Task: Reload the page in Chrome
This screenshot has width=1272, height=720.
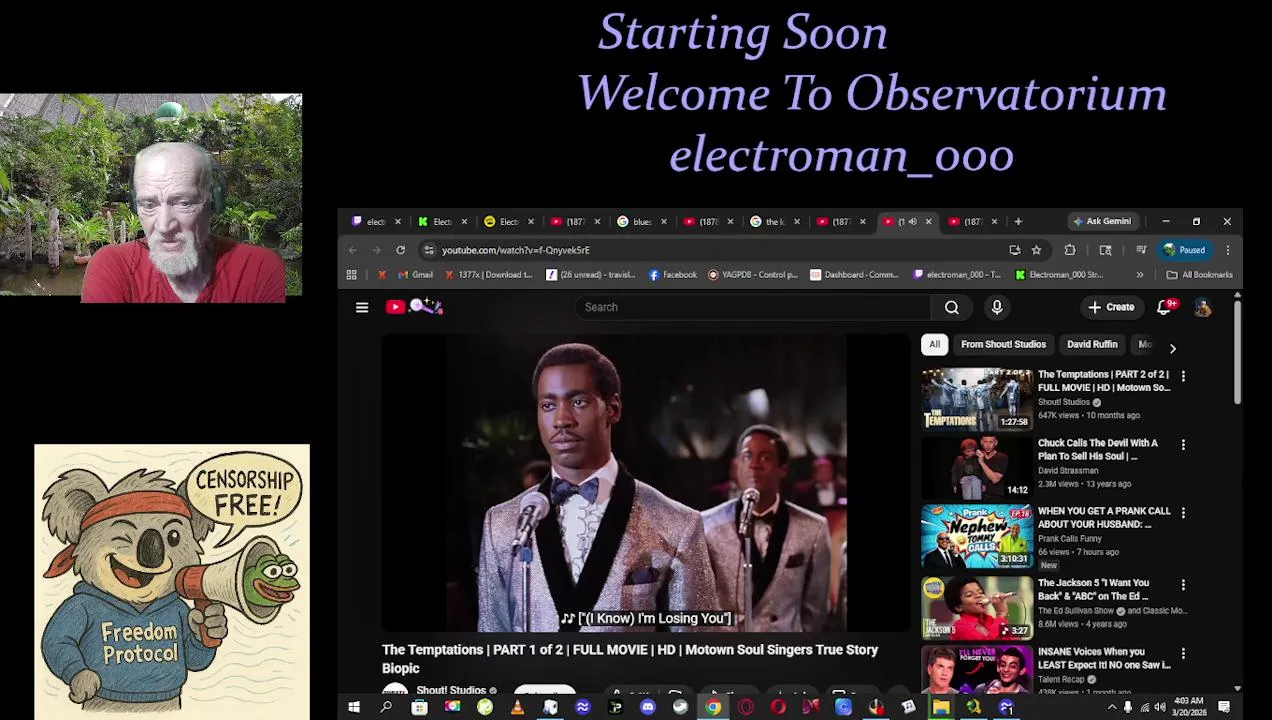Action: [x=400, y=250]
